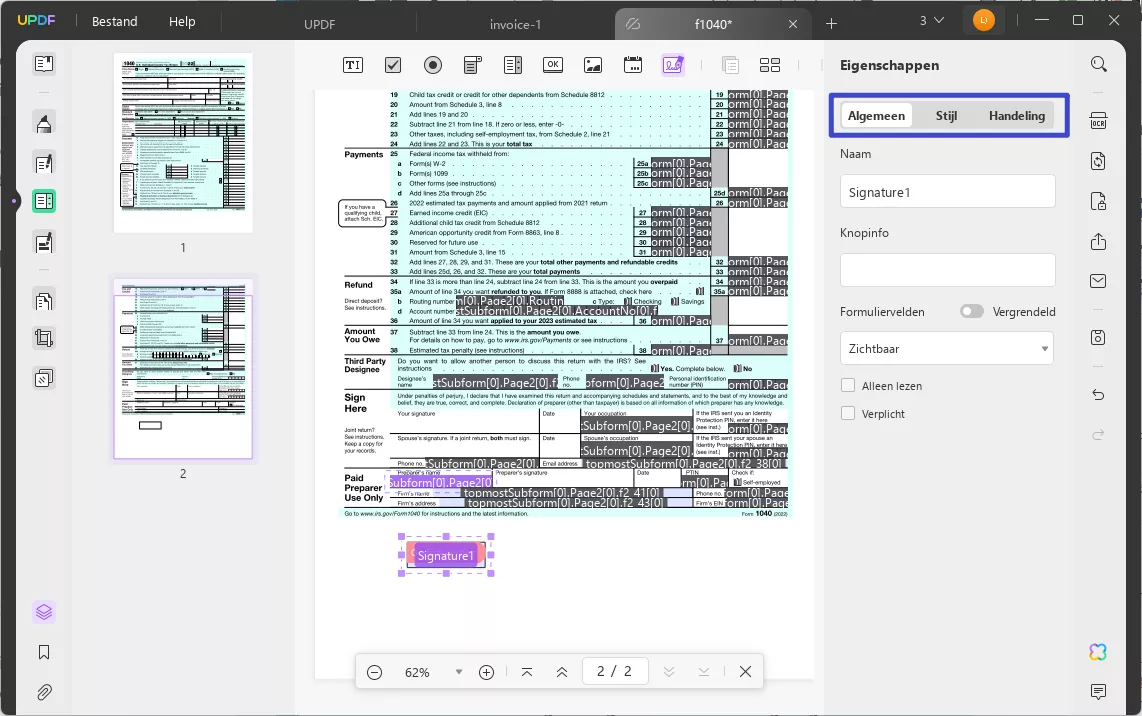Open the Share/export icon in right sidebar
This screenshot has width=1142, height=716.
click(x=1098, y=241)
